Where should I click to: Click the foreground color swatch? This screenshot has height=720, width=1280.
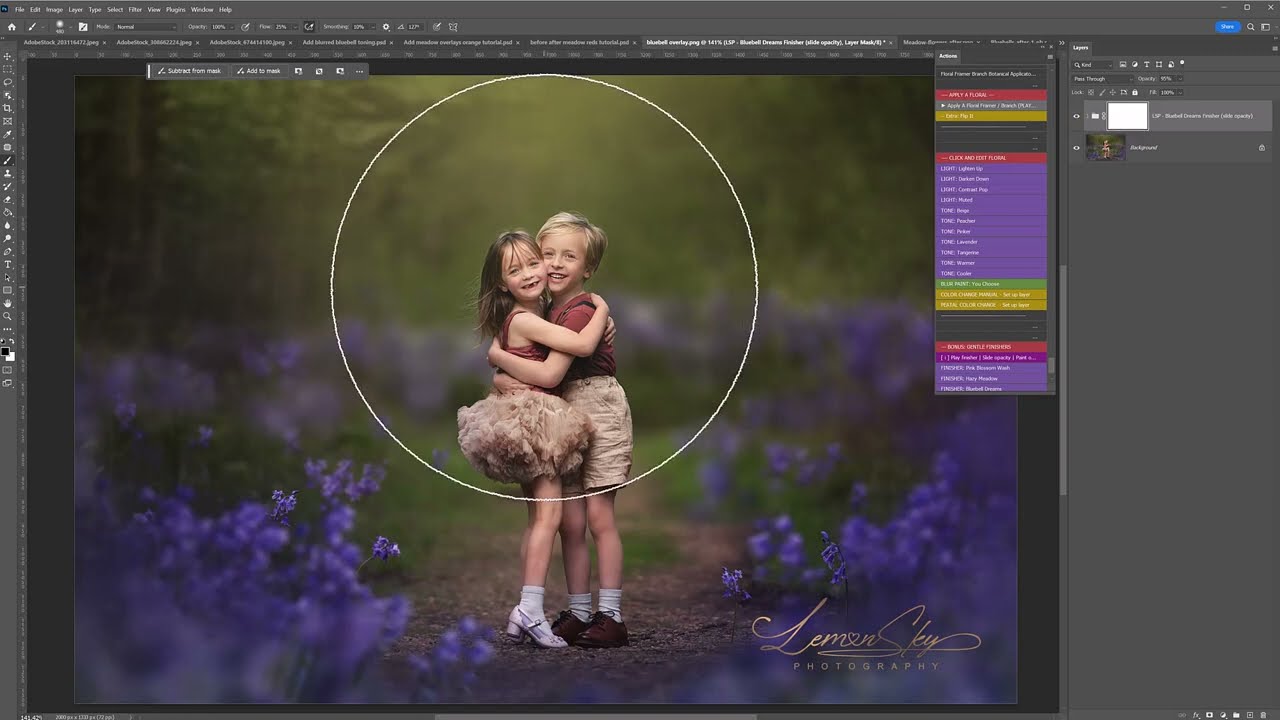pos(6,351)
